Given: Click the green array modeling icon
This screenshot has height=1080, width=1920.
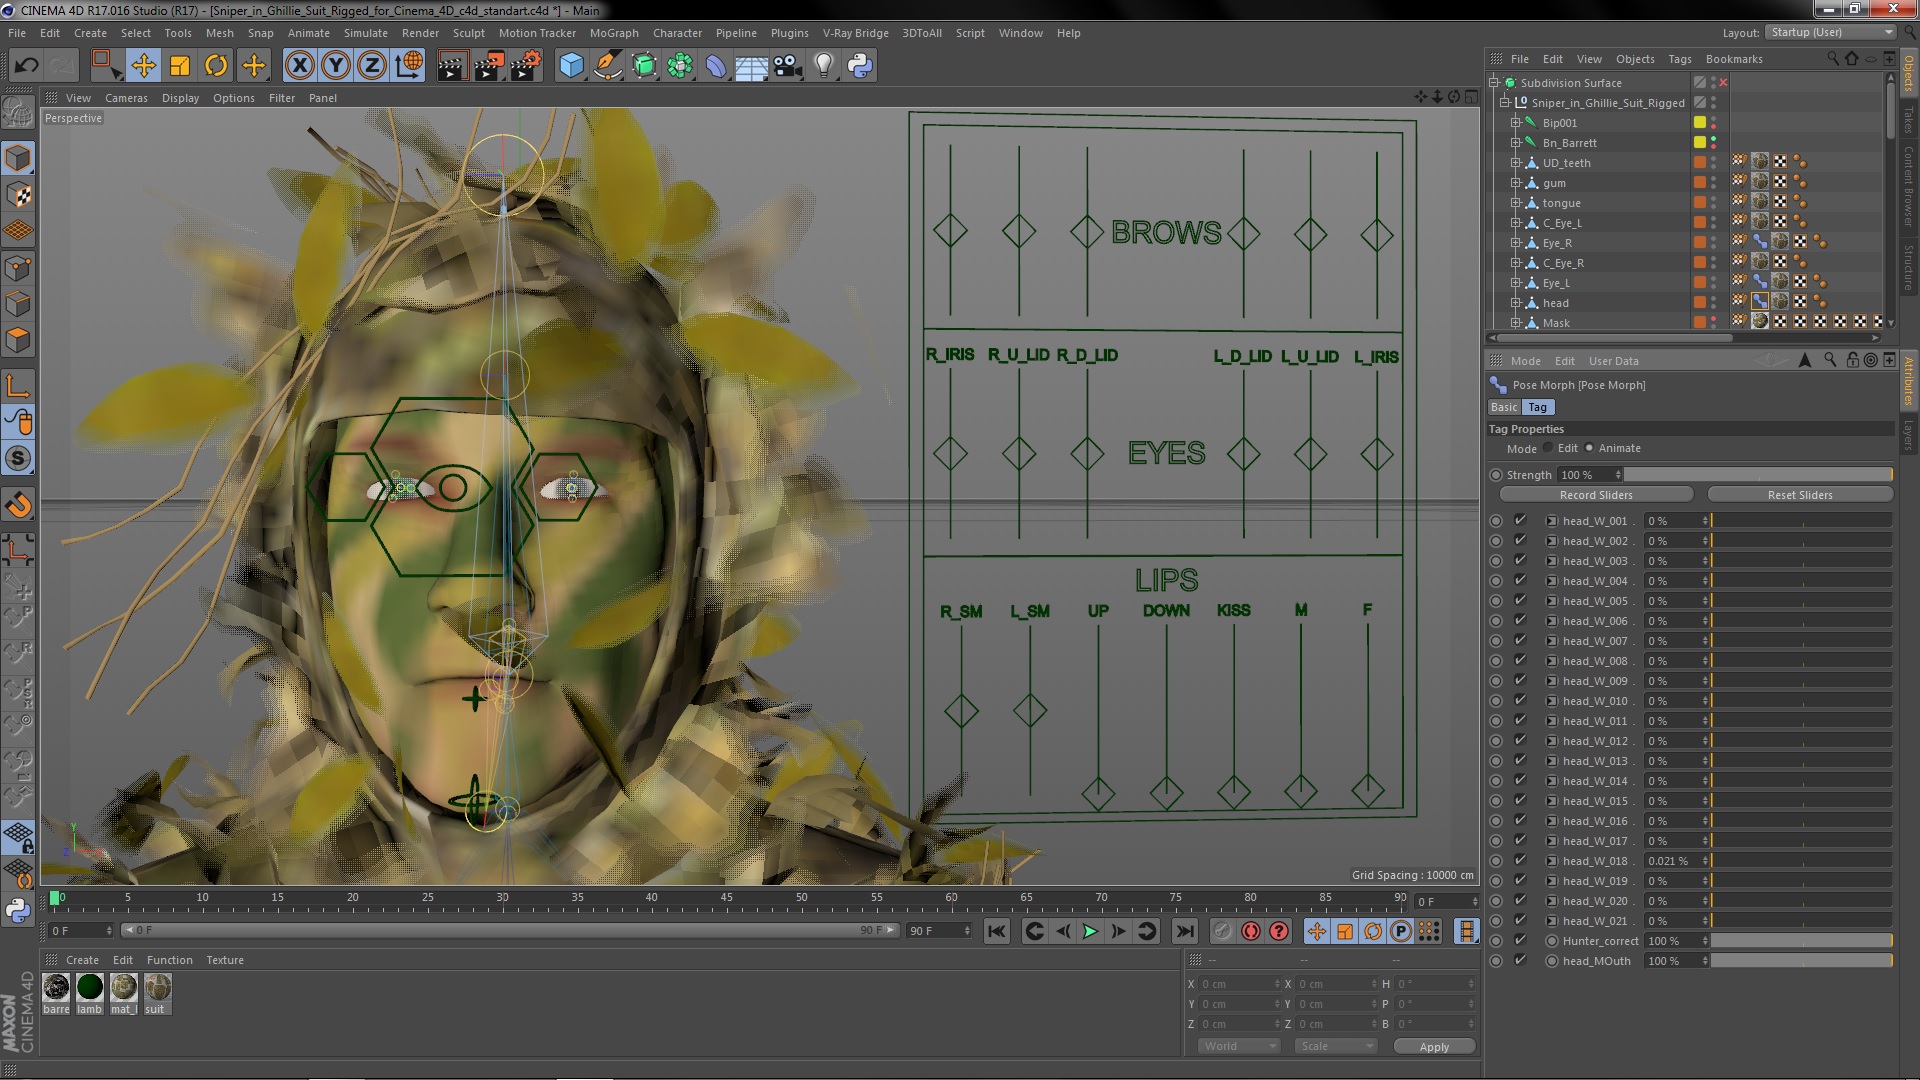Looking at the screenshot, I should [x=680, y=66].
